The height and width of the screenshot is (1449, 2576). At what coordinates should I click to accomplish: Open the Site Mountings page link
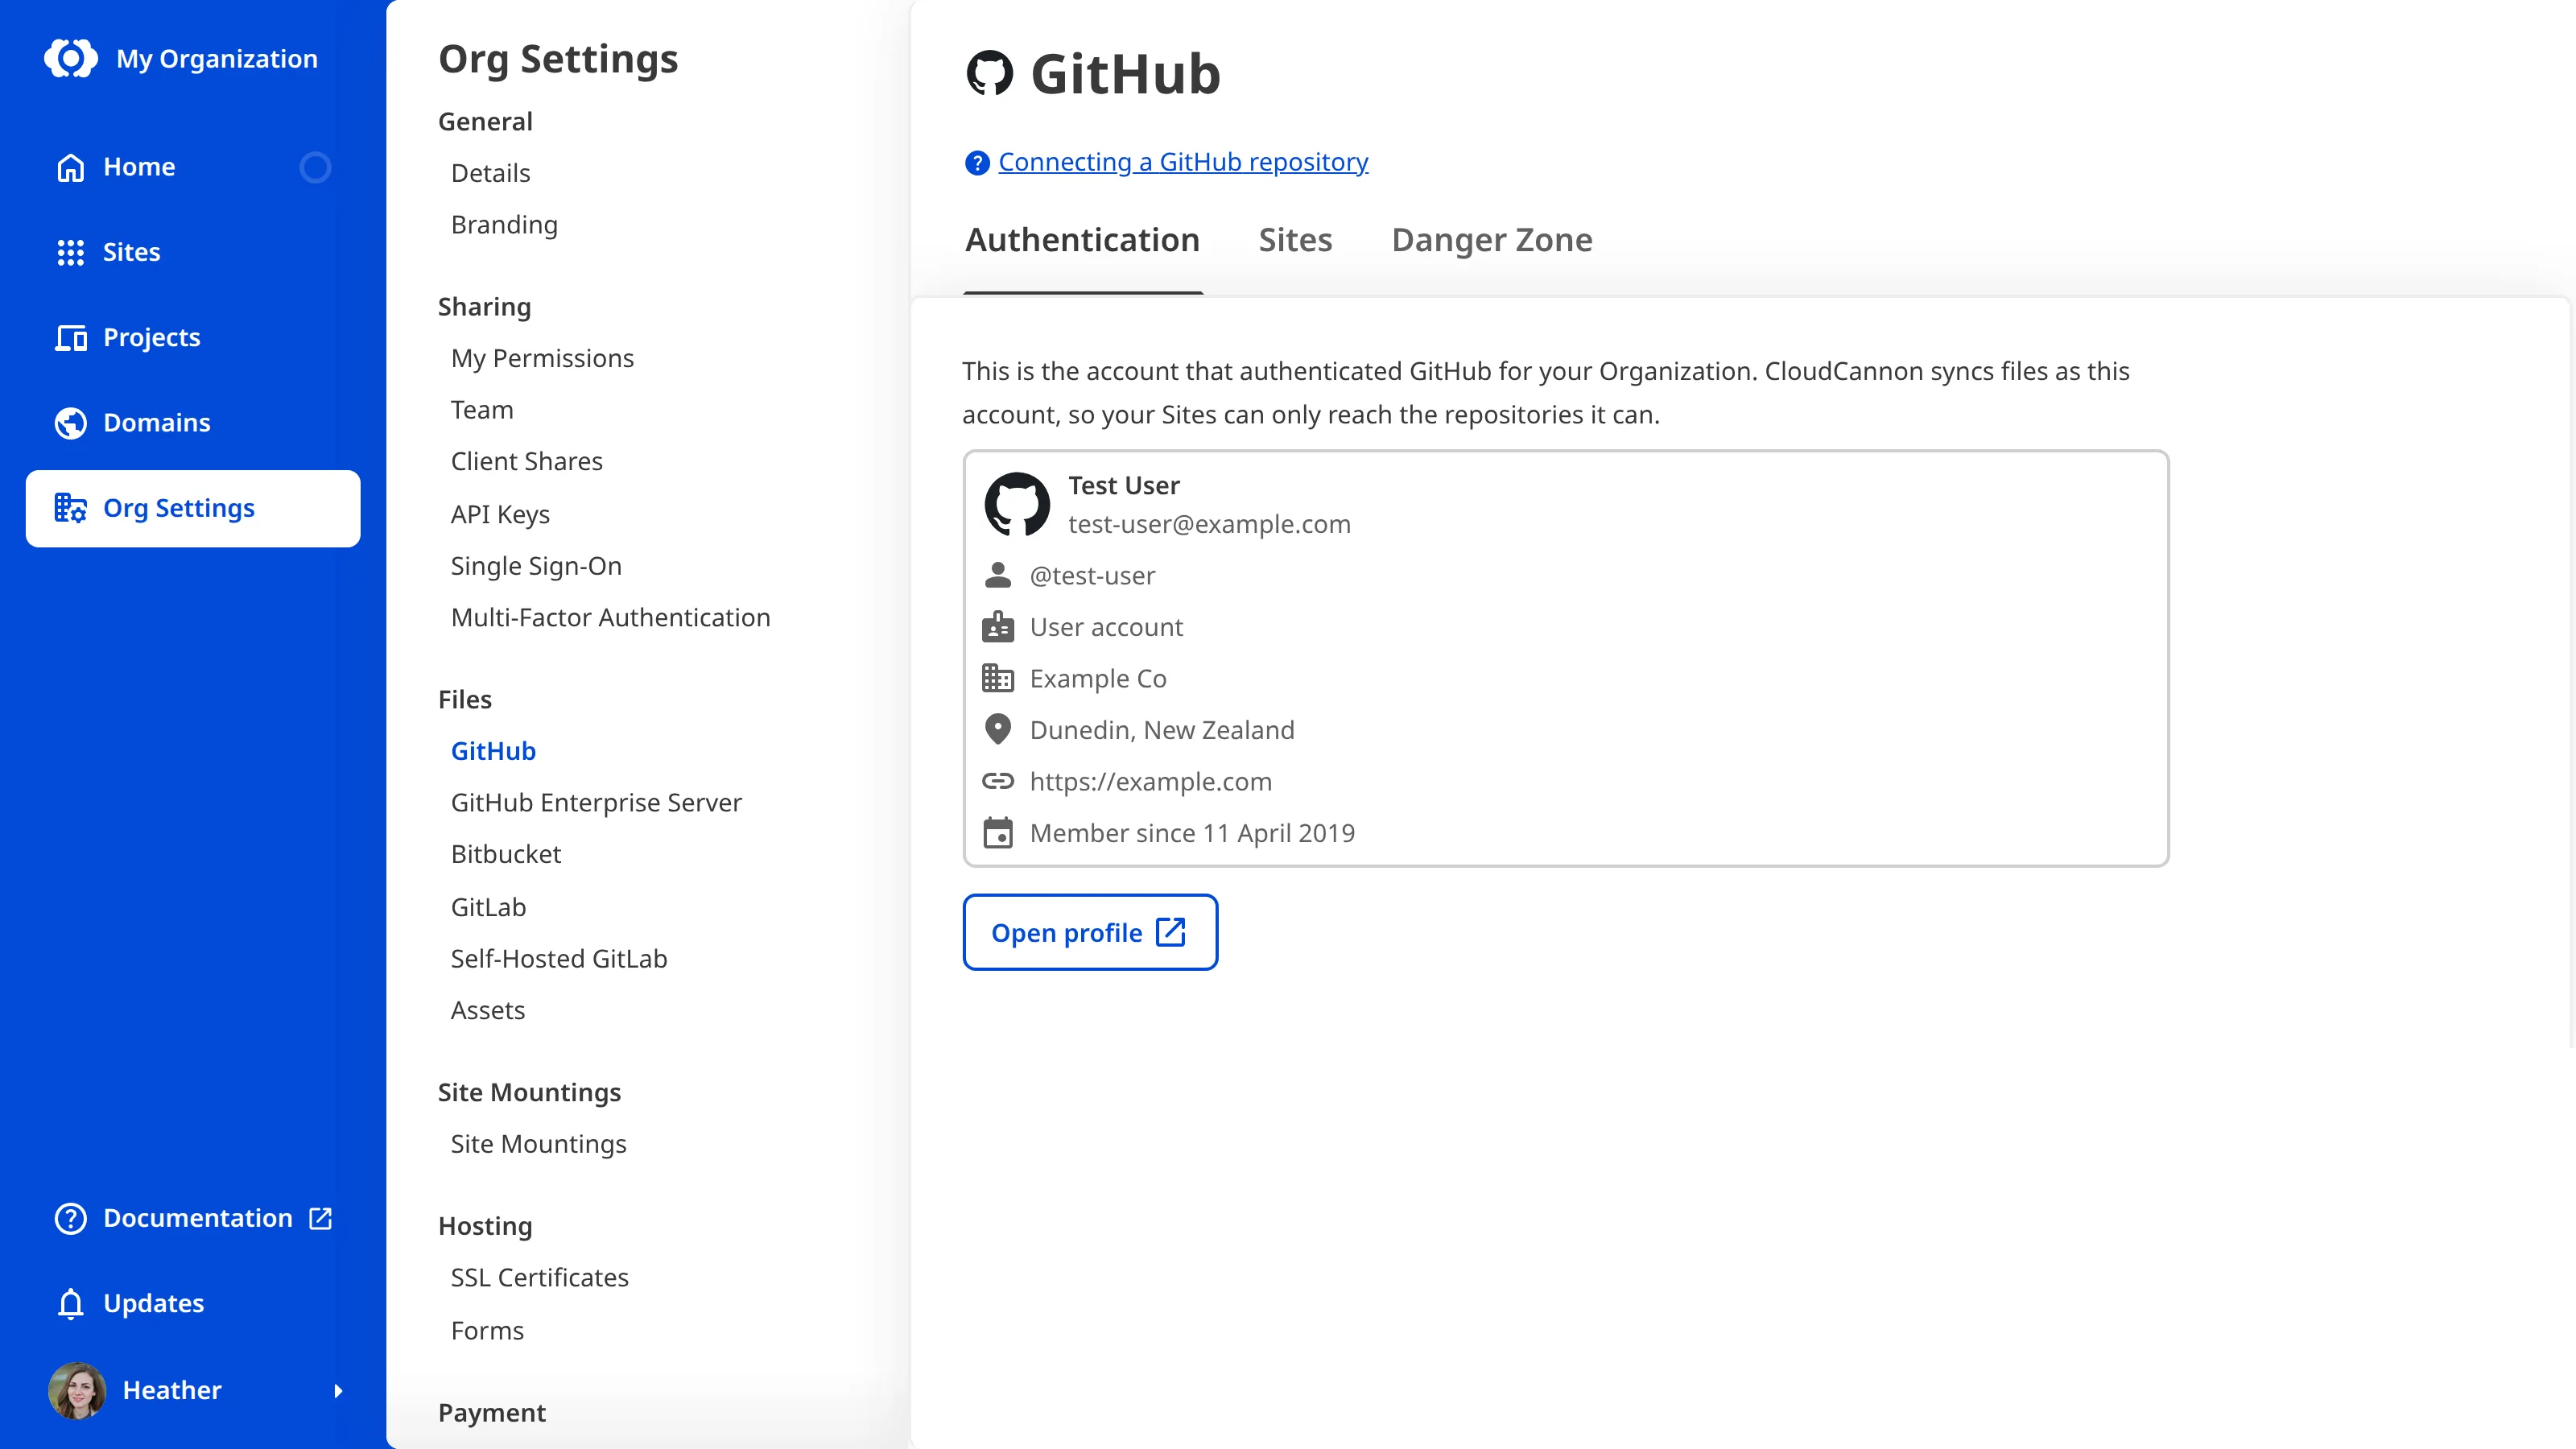point(538,1144)
